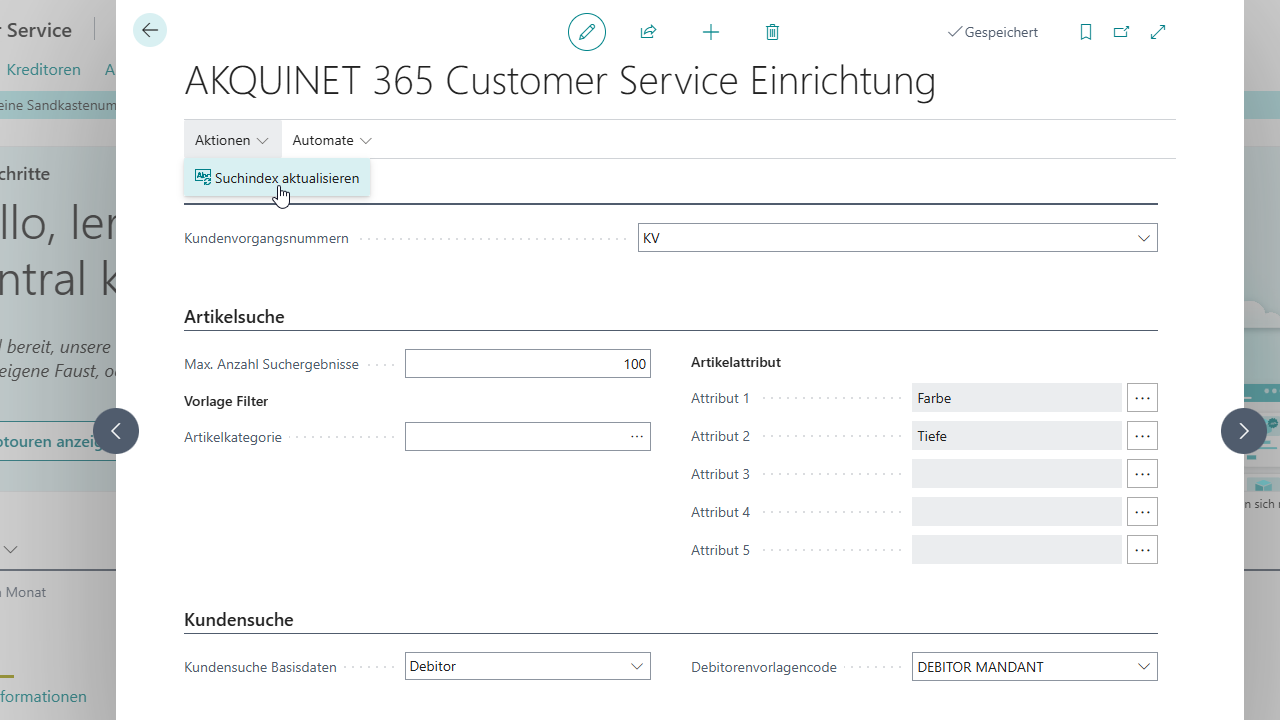Image resolution: width=1280 pixels, height=720 pixels.
Task: Click the empty Attribut 4 field
Action: (1017, 512)
